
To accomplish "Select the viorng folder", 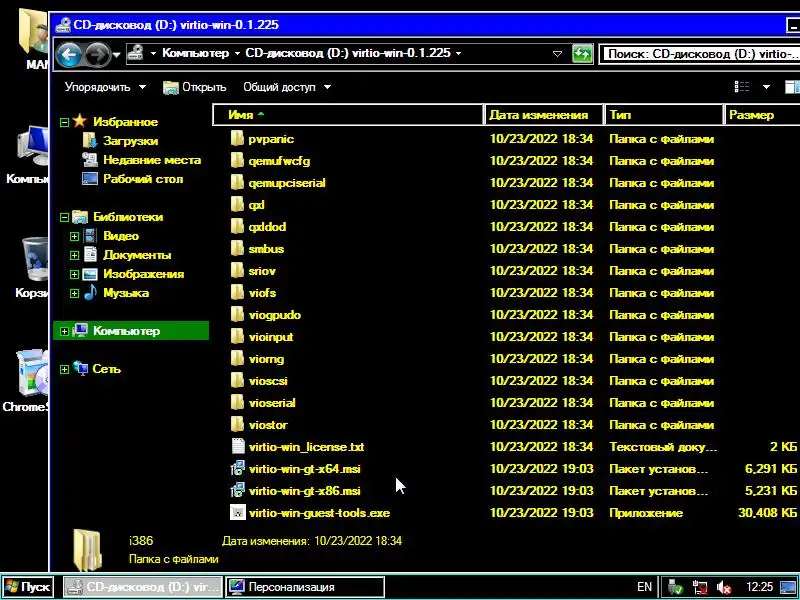I will (x=266, y=359).
